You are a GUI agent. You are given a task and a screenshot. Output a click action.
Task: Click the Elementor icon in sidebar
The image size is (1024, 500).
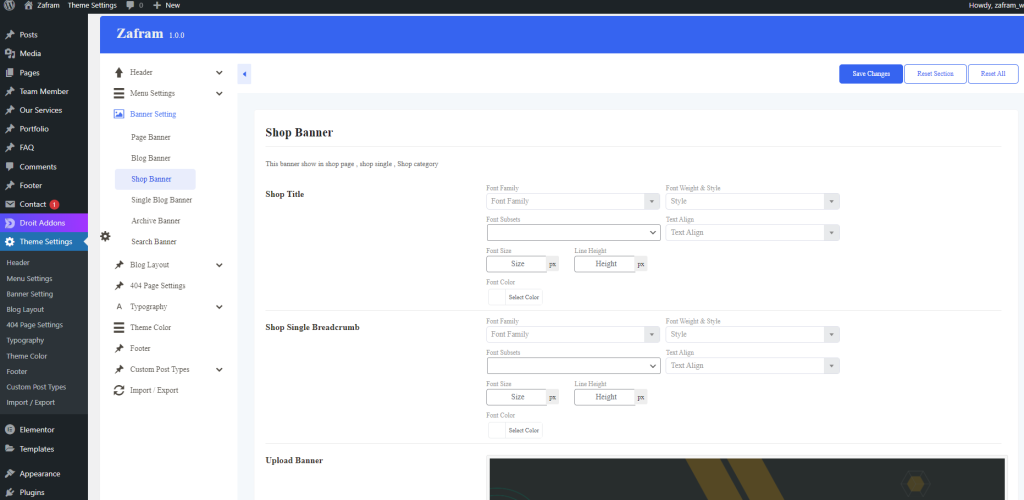(10, 429)
